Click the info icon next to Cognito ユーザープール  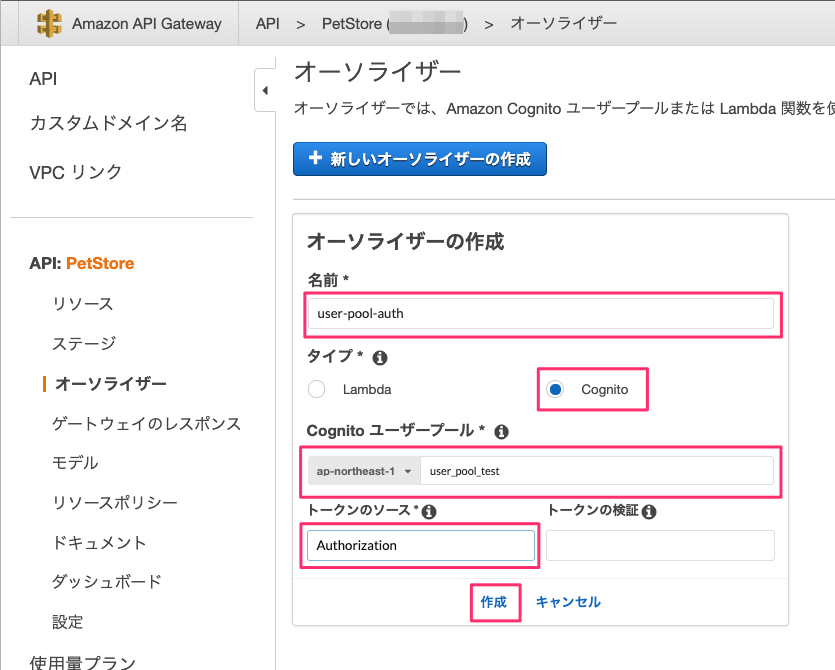coord(501,431)
